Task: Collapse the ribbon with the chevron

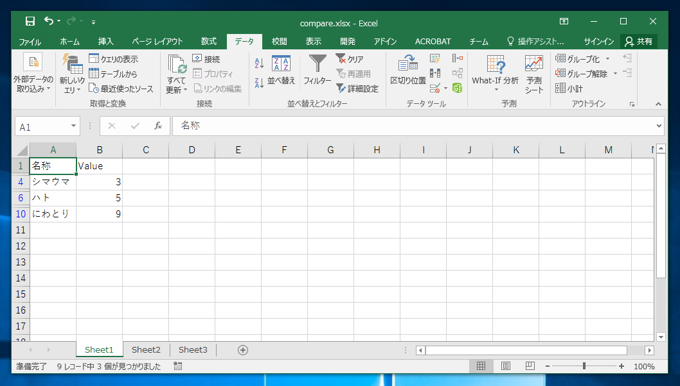Action: [658, 104]
